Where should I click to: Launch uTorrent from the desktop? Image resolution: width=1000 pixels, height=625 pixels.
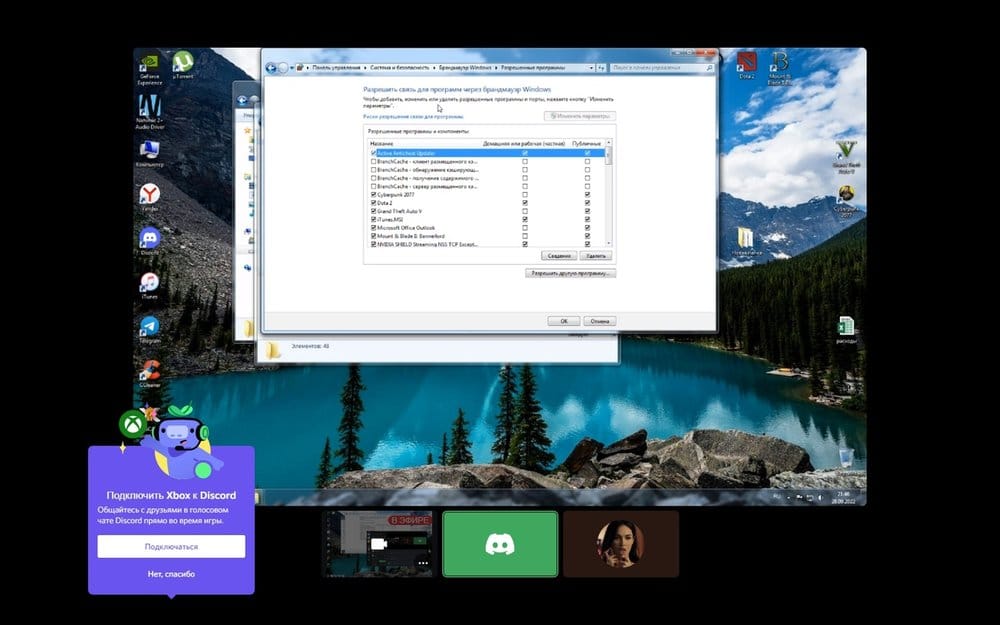click(182, 64)
